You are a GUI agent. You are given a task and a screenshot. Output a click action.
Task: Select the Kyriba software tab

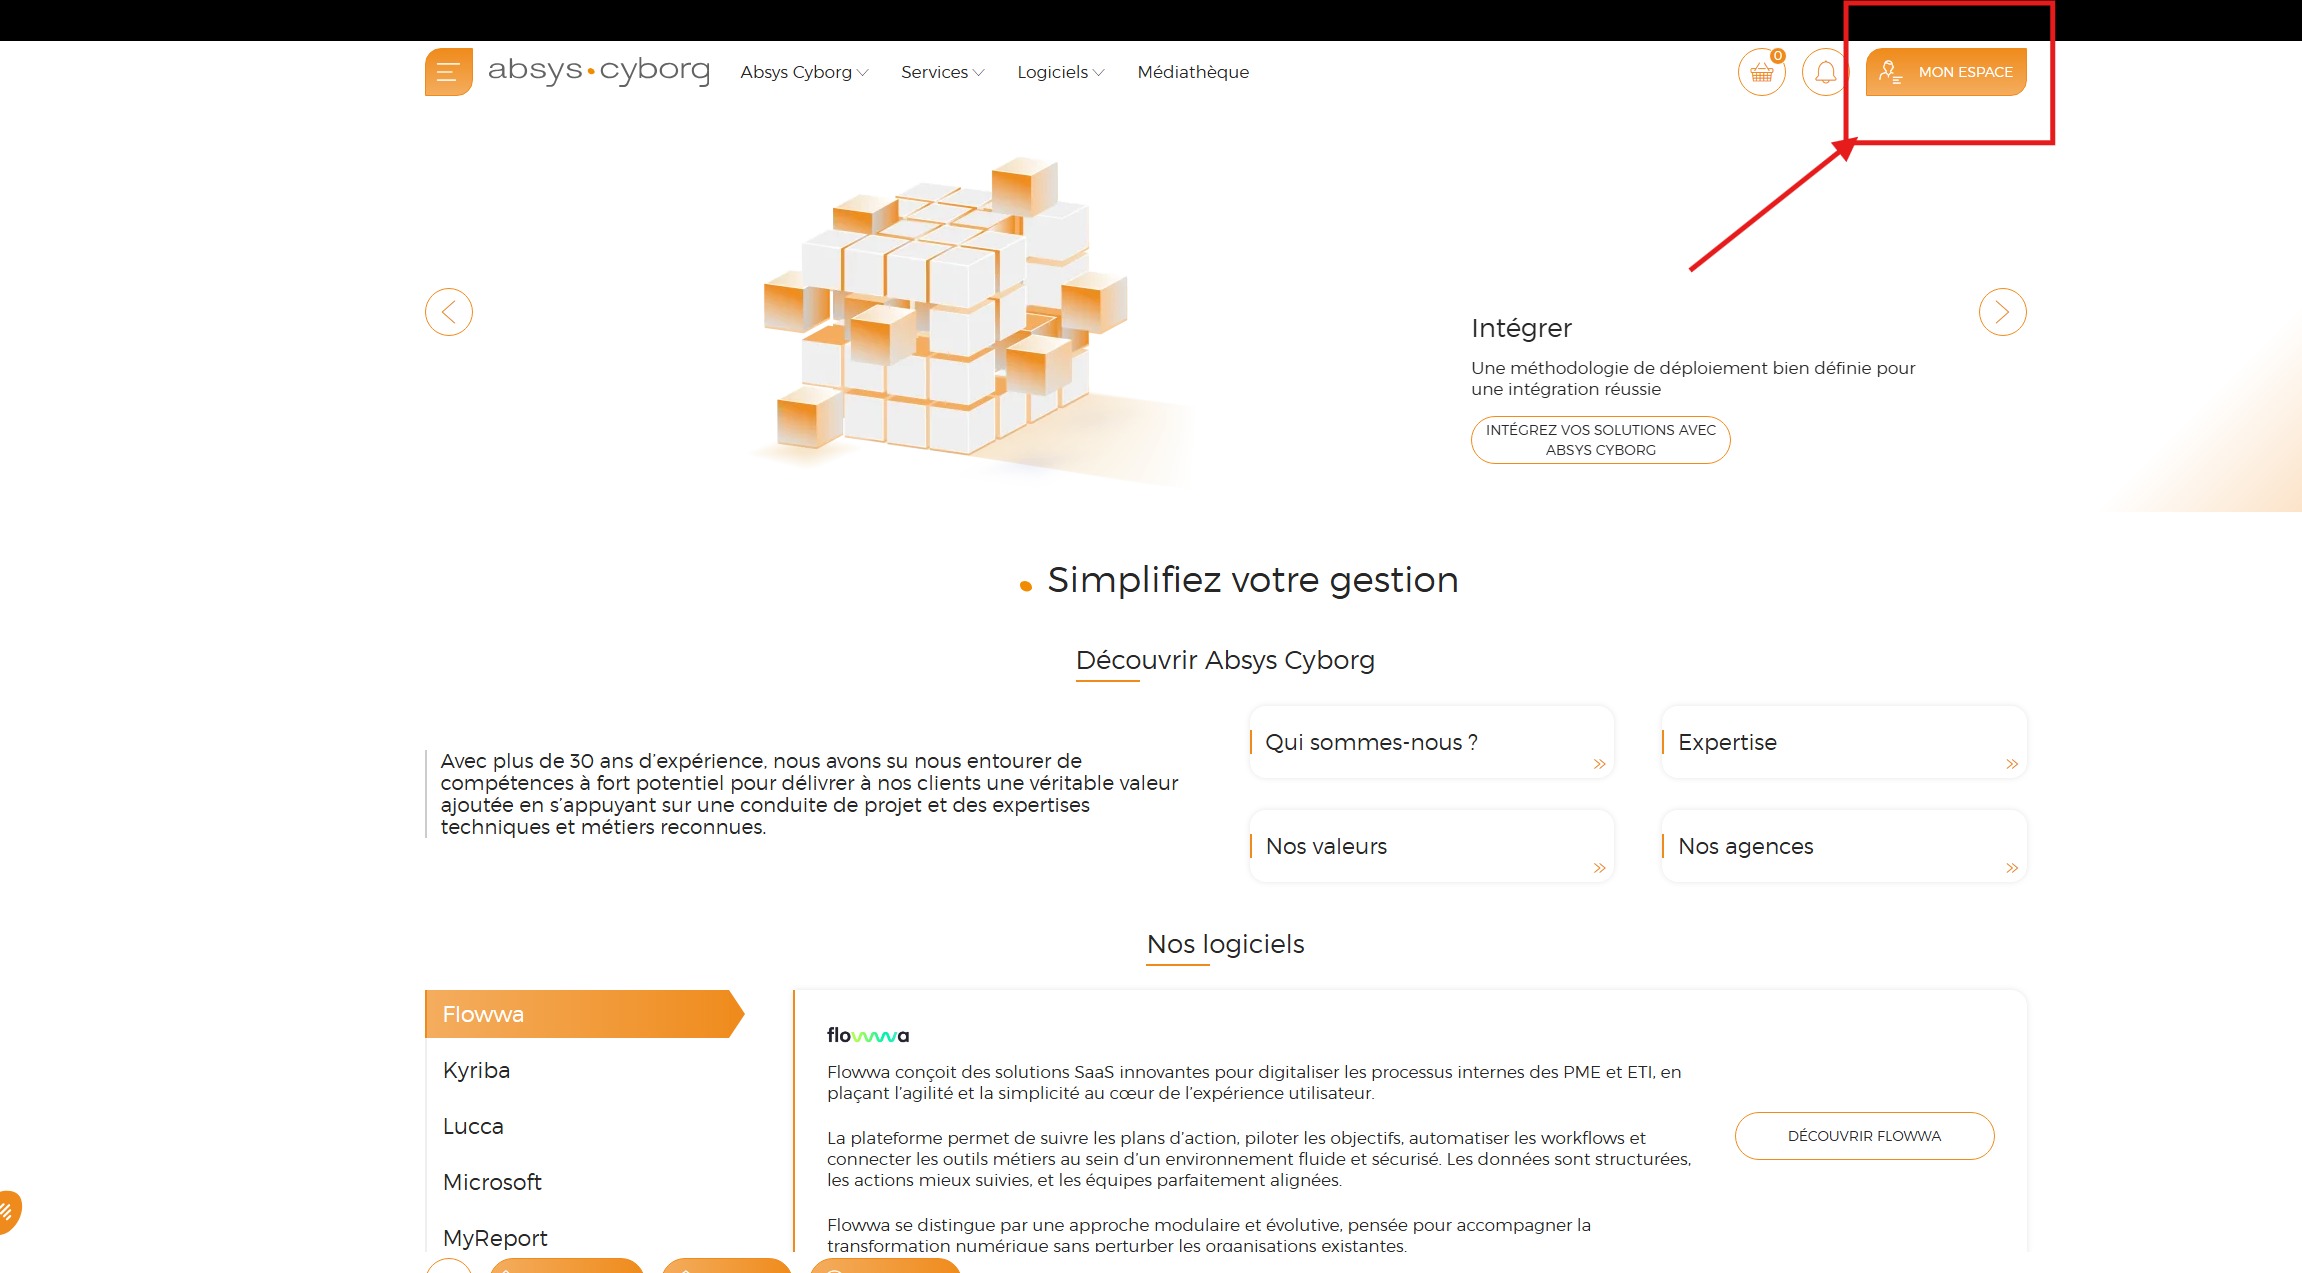[x=476, y=1070]
